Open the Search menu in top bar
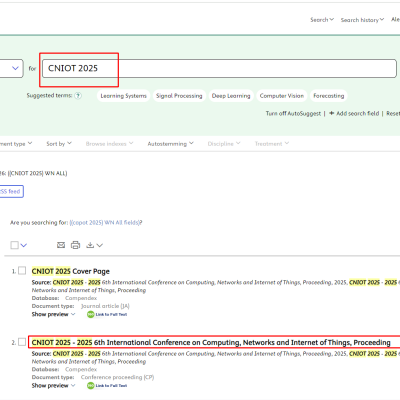This screenshot has width=400, height=400. click(x=322, y=20)
